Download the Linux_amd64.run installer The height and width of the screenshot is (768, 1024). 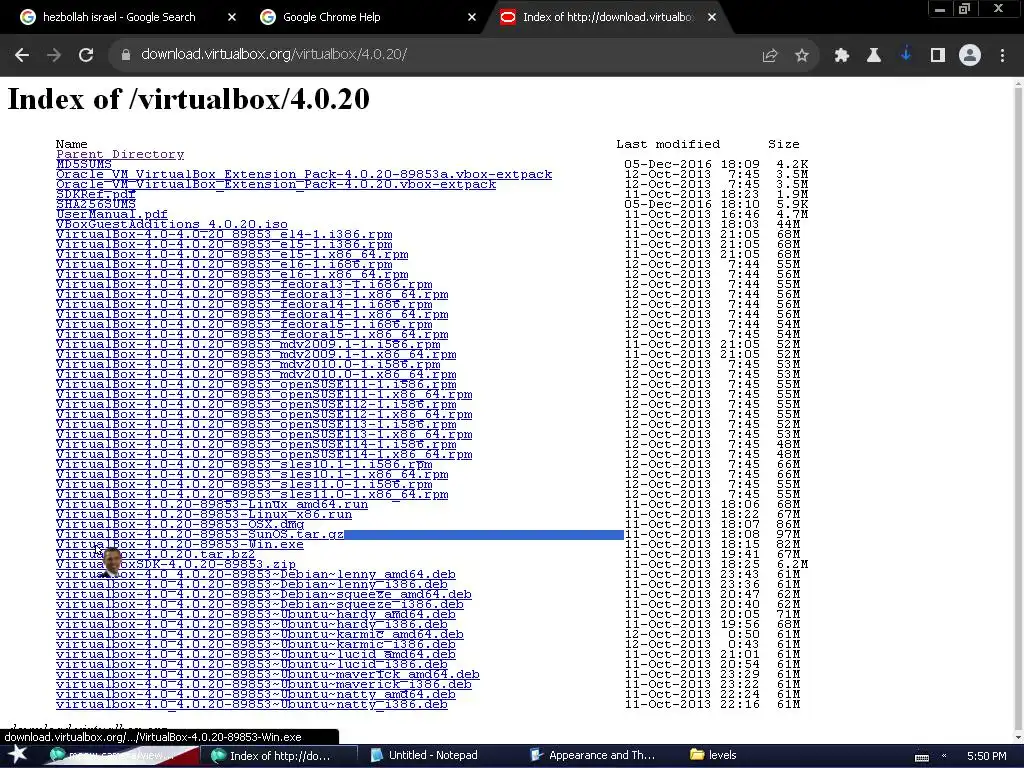click(212, 504)
